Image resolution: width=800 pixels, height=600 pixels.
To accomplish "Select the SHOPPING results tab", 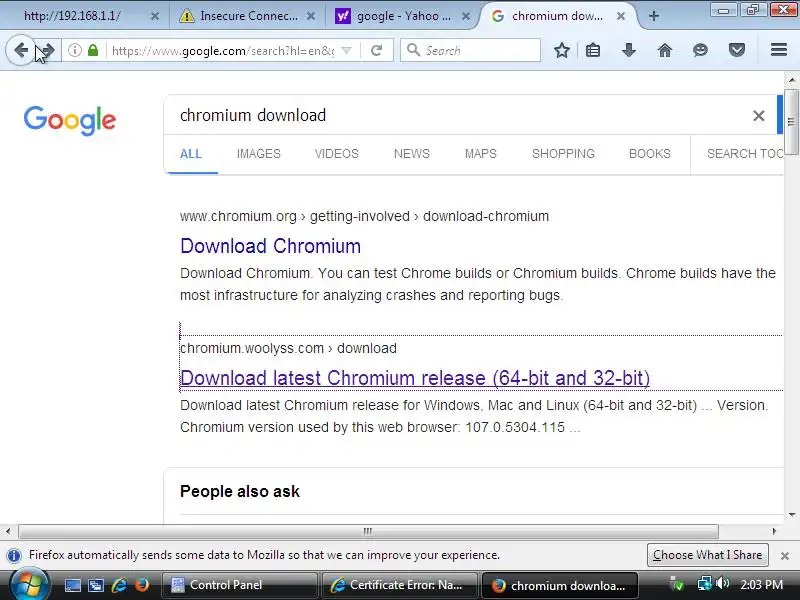I will pyautogui.click(x=563, y=154).
